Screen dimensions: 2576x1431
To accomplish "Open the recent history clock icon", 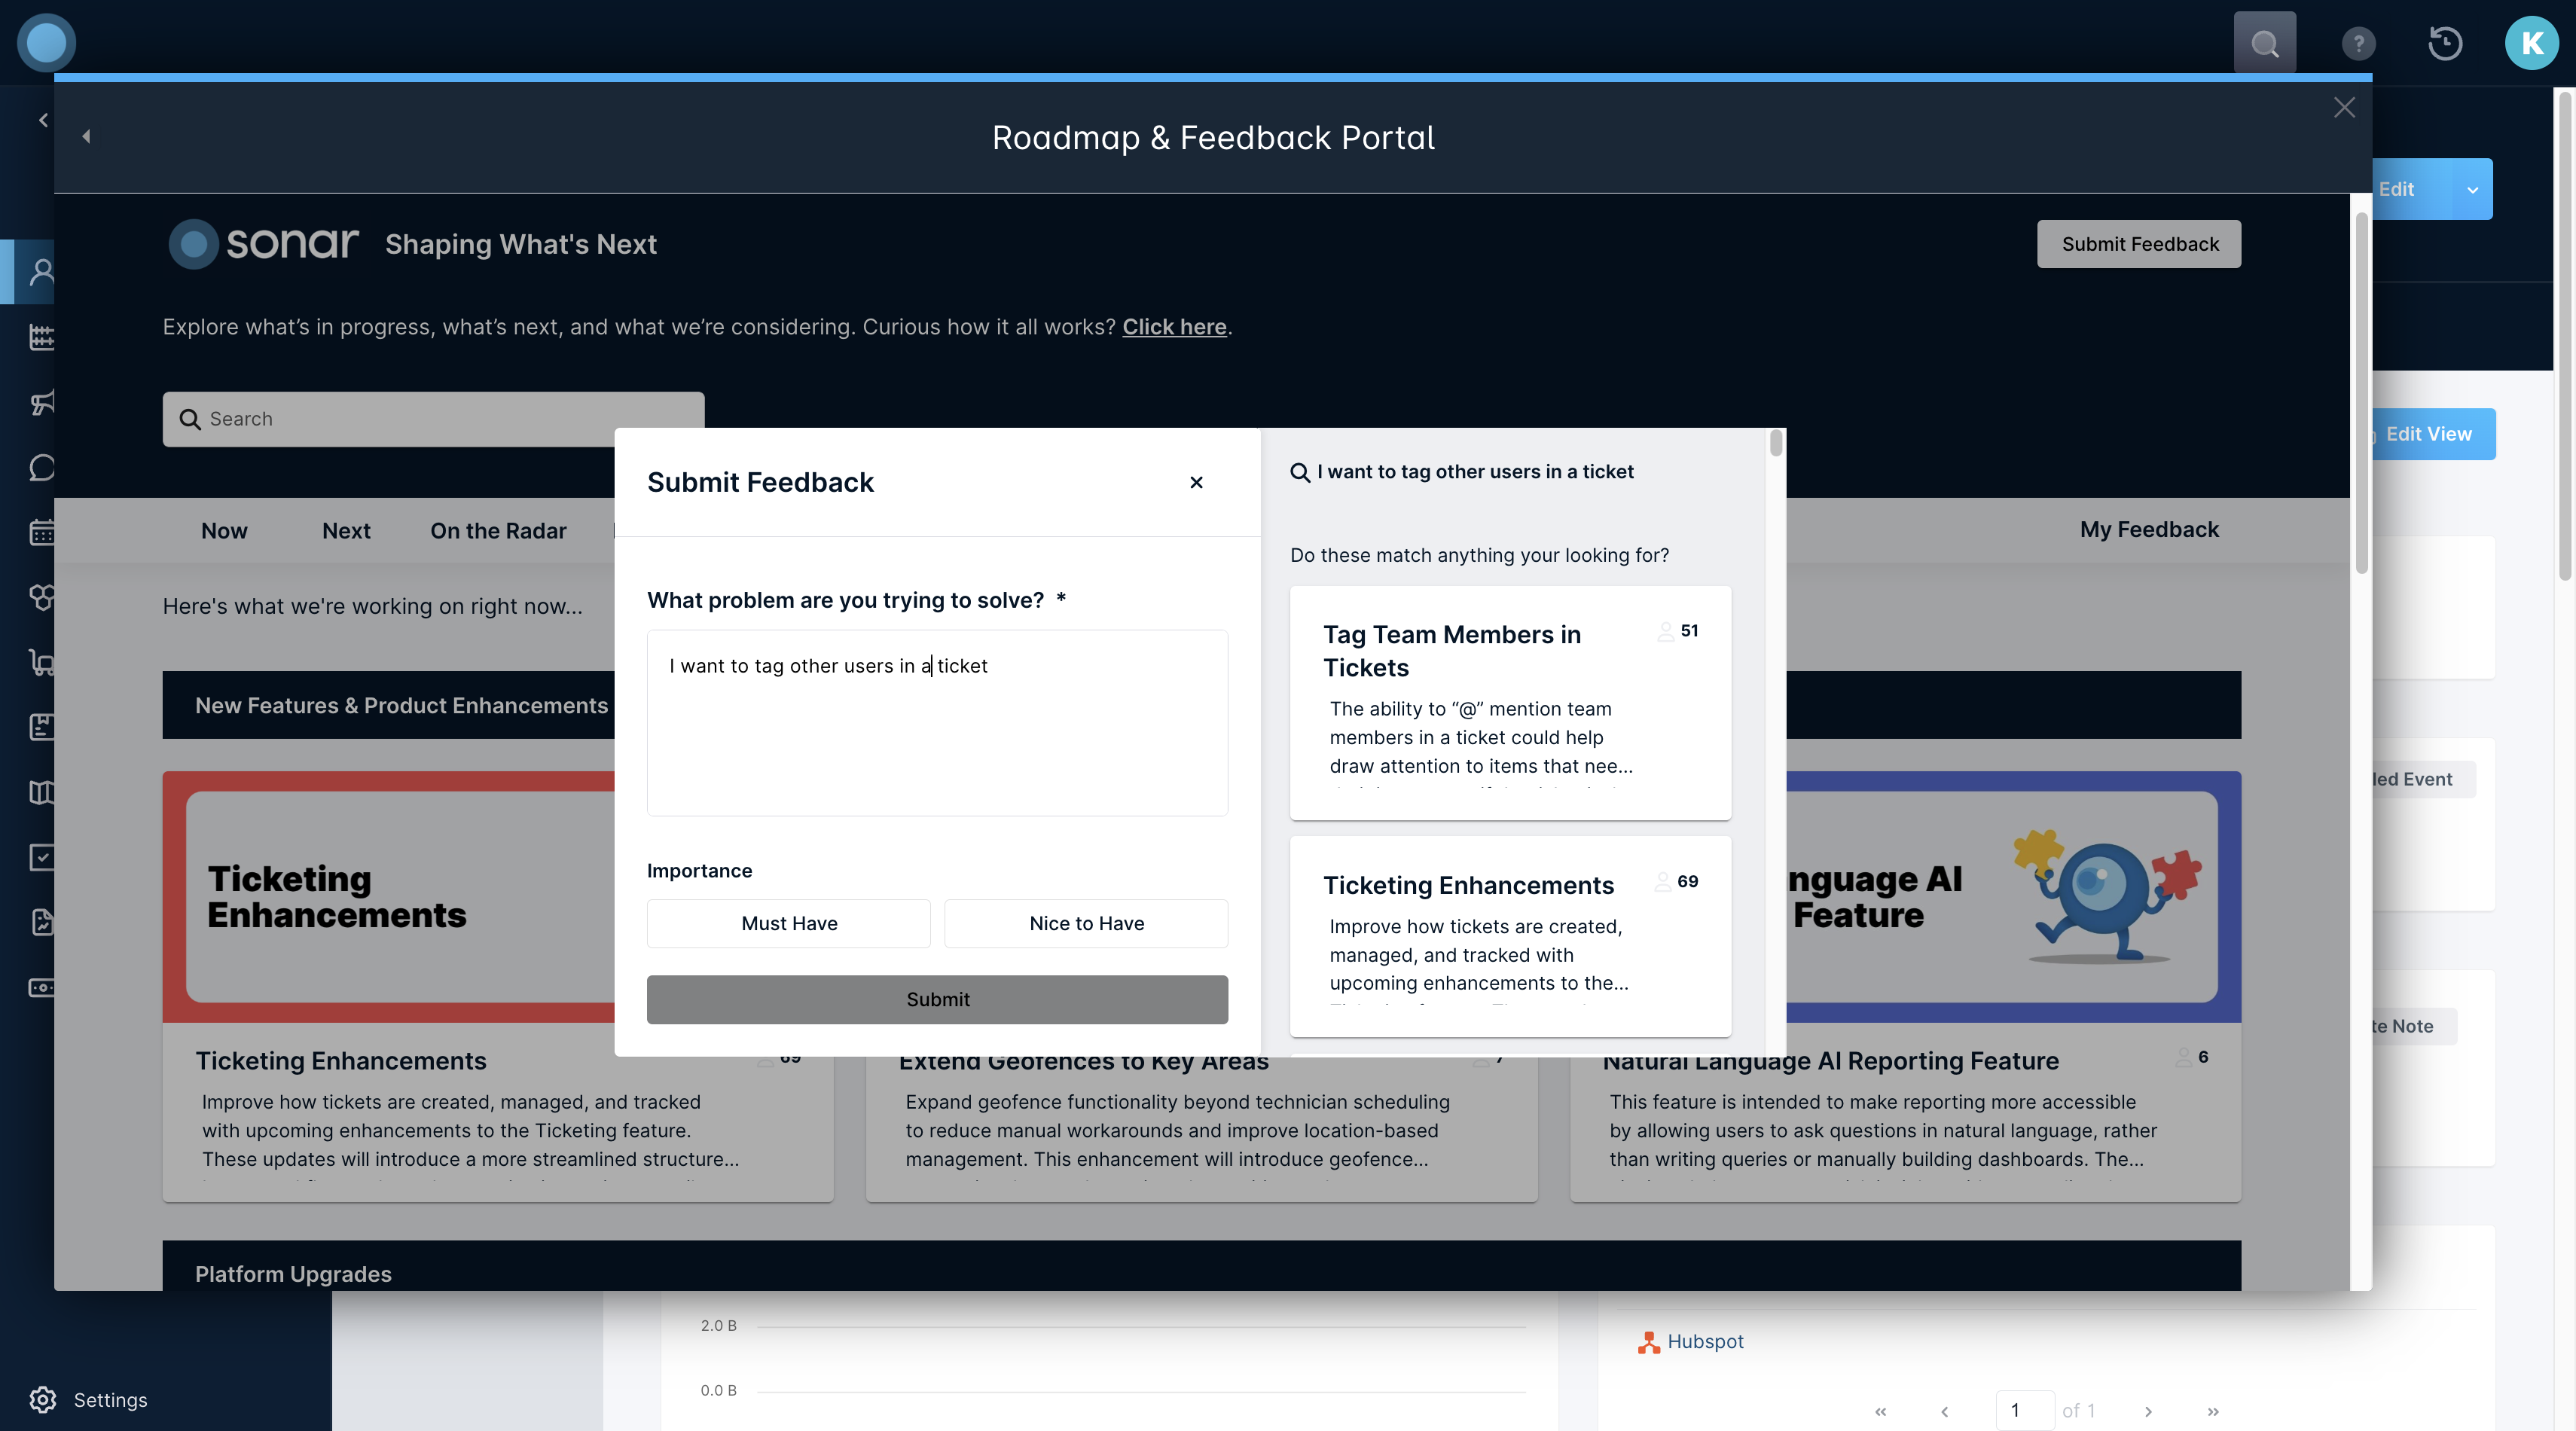I will (x=2445, y=43).
